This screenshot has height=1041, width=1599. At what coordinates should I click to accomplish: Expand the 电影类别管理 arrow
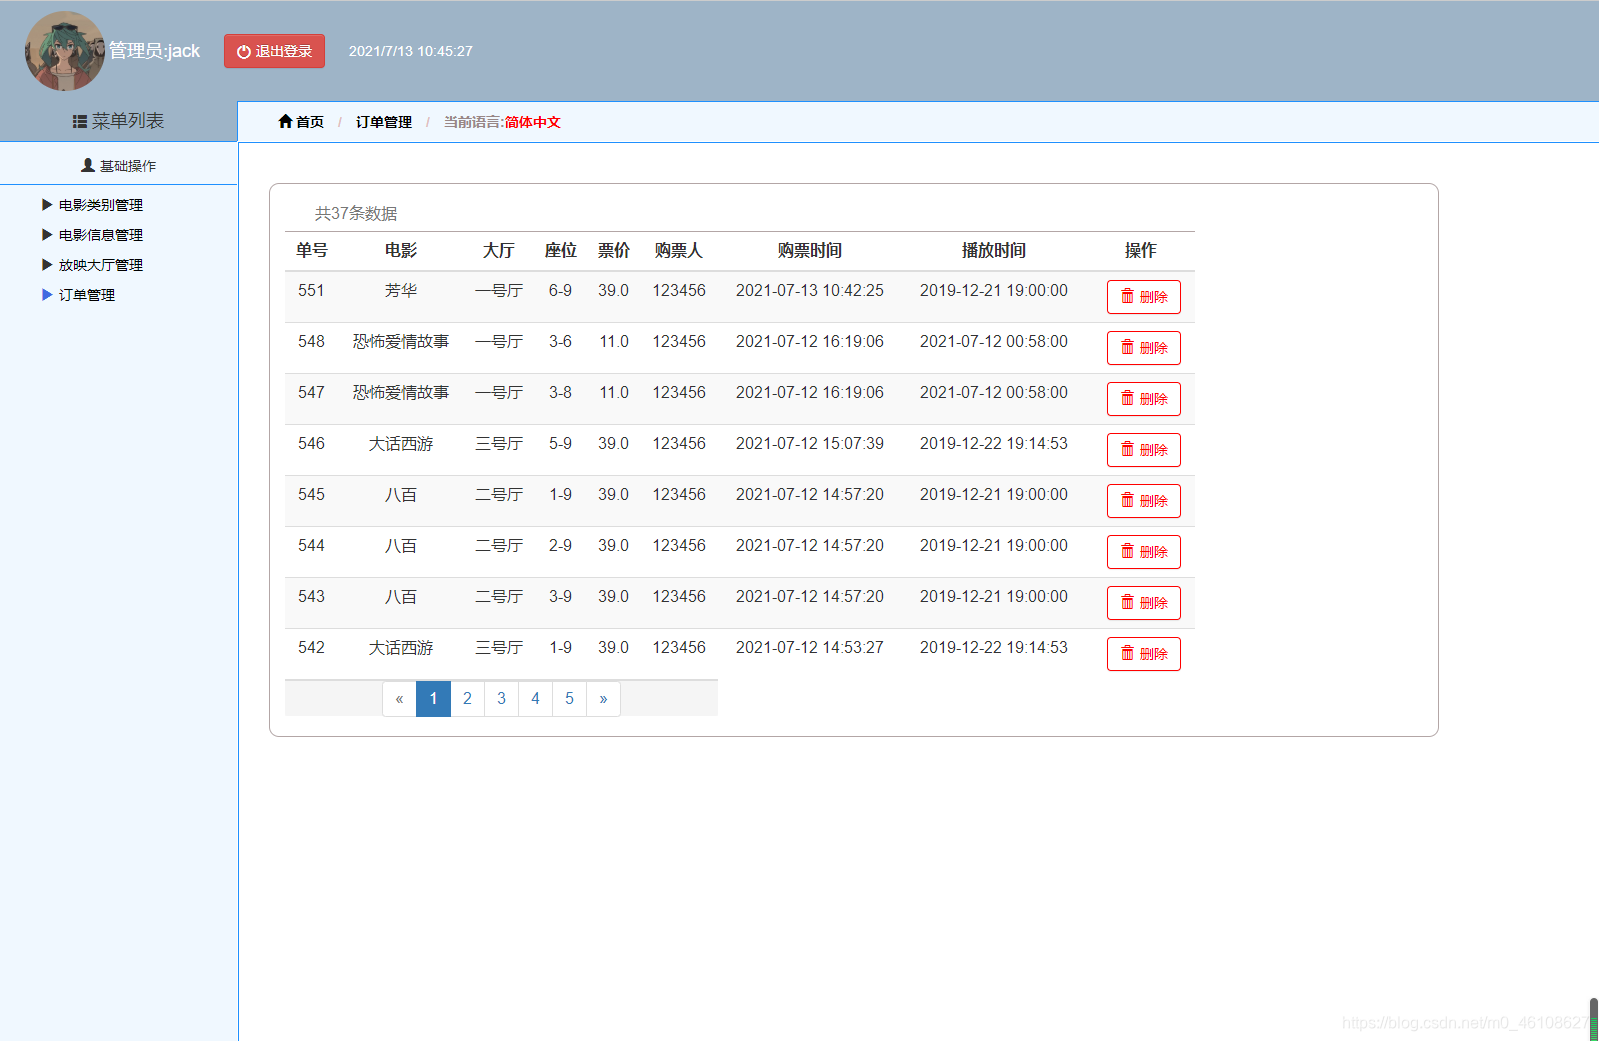coord(47,205)
